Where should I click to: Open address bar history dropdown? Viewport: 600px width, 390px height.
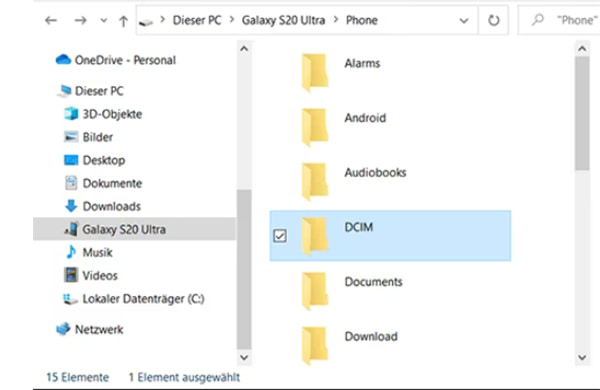[x=464, y=21]
